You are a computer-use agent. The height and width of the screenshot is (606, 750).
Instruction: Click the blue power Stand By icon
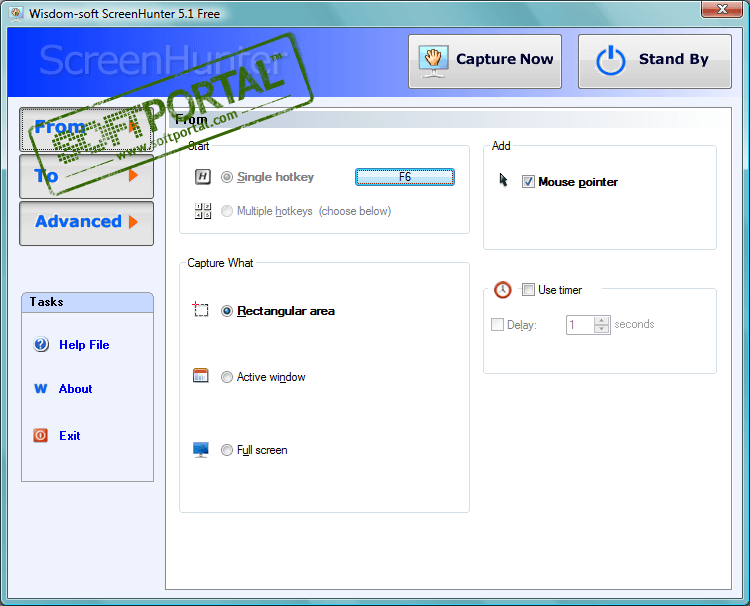pyautogui.click(x=610, y=61)
